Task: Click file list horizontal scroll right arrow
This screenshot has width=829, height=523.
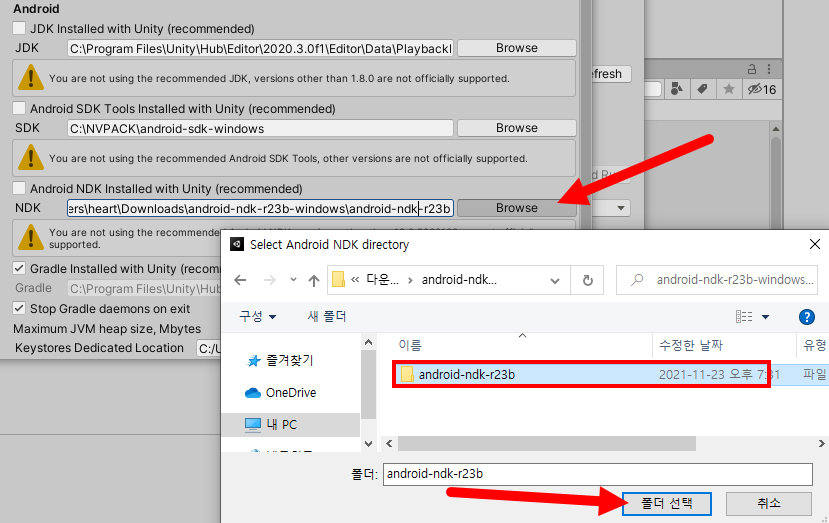Action: click(x=822, y=443)
